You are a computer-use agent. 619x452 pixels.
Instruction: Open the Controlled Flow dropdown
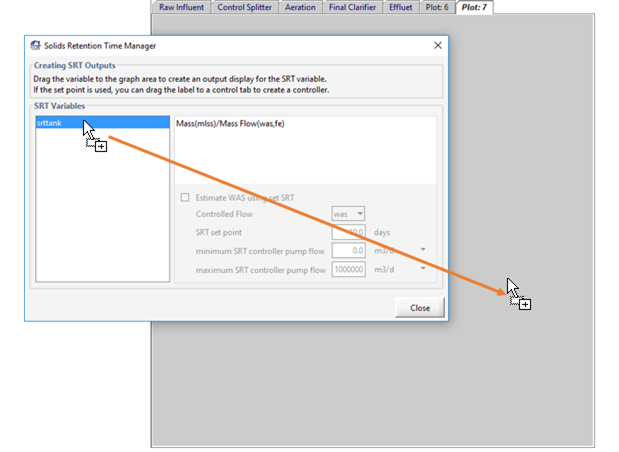point(348,214)
